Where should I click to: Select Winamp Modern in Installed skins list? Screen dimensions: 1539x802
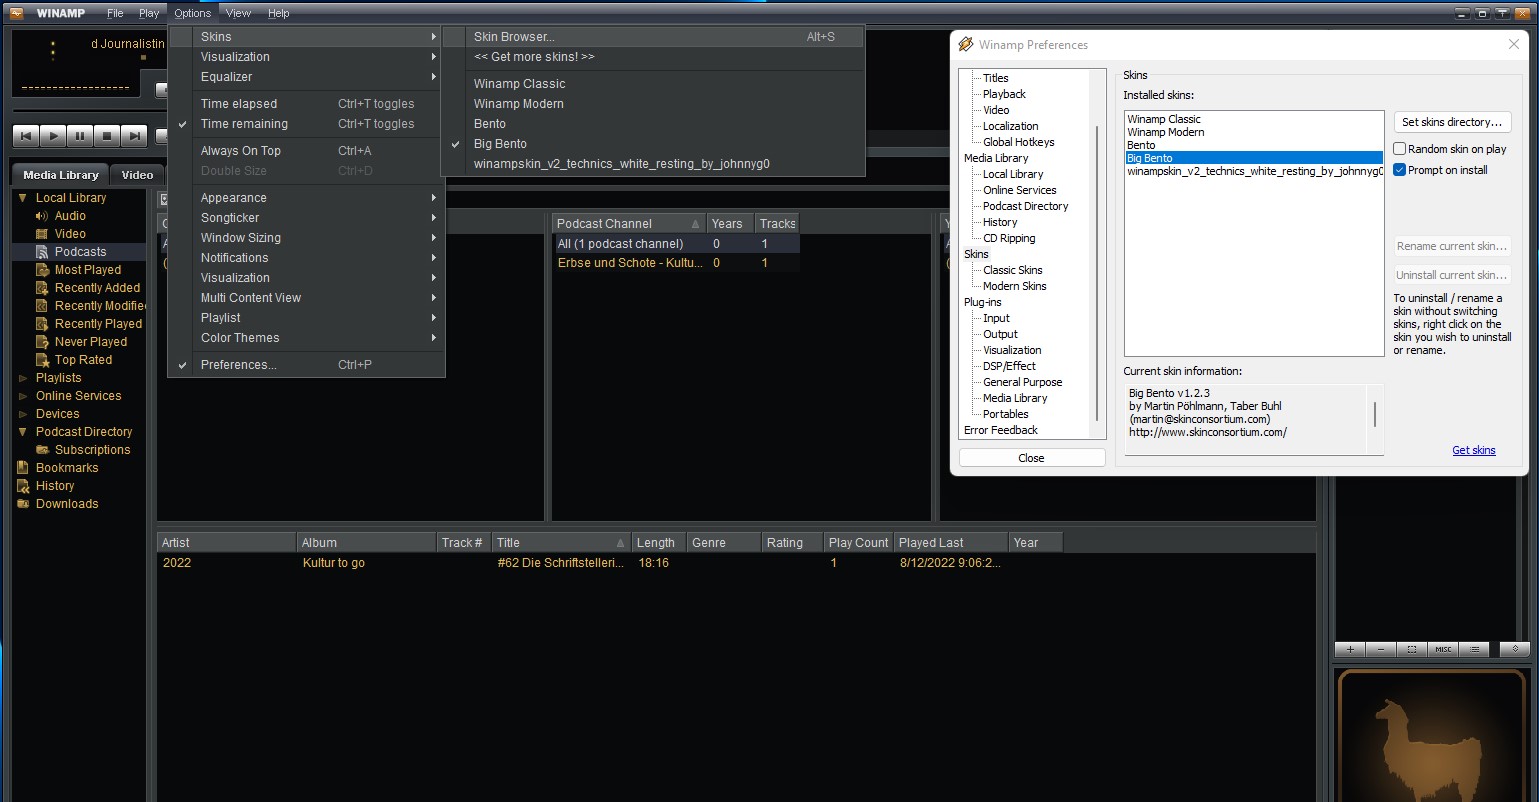click(x=1254, y=132)
